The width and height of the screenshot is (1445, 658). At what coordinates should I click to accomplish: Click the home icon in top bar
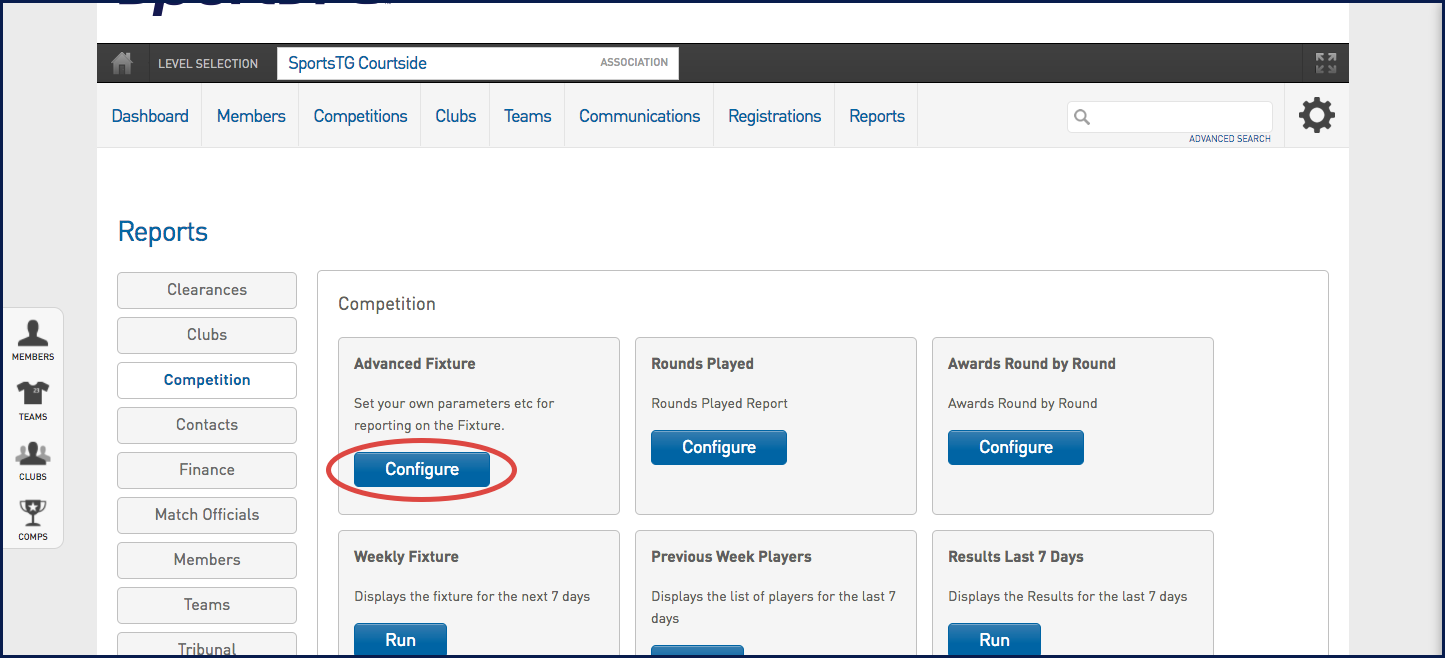(x=122, y=63)
